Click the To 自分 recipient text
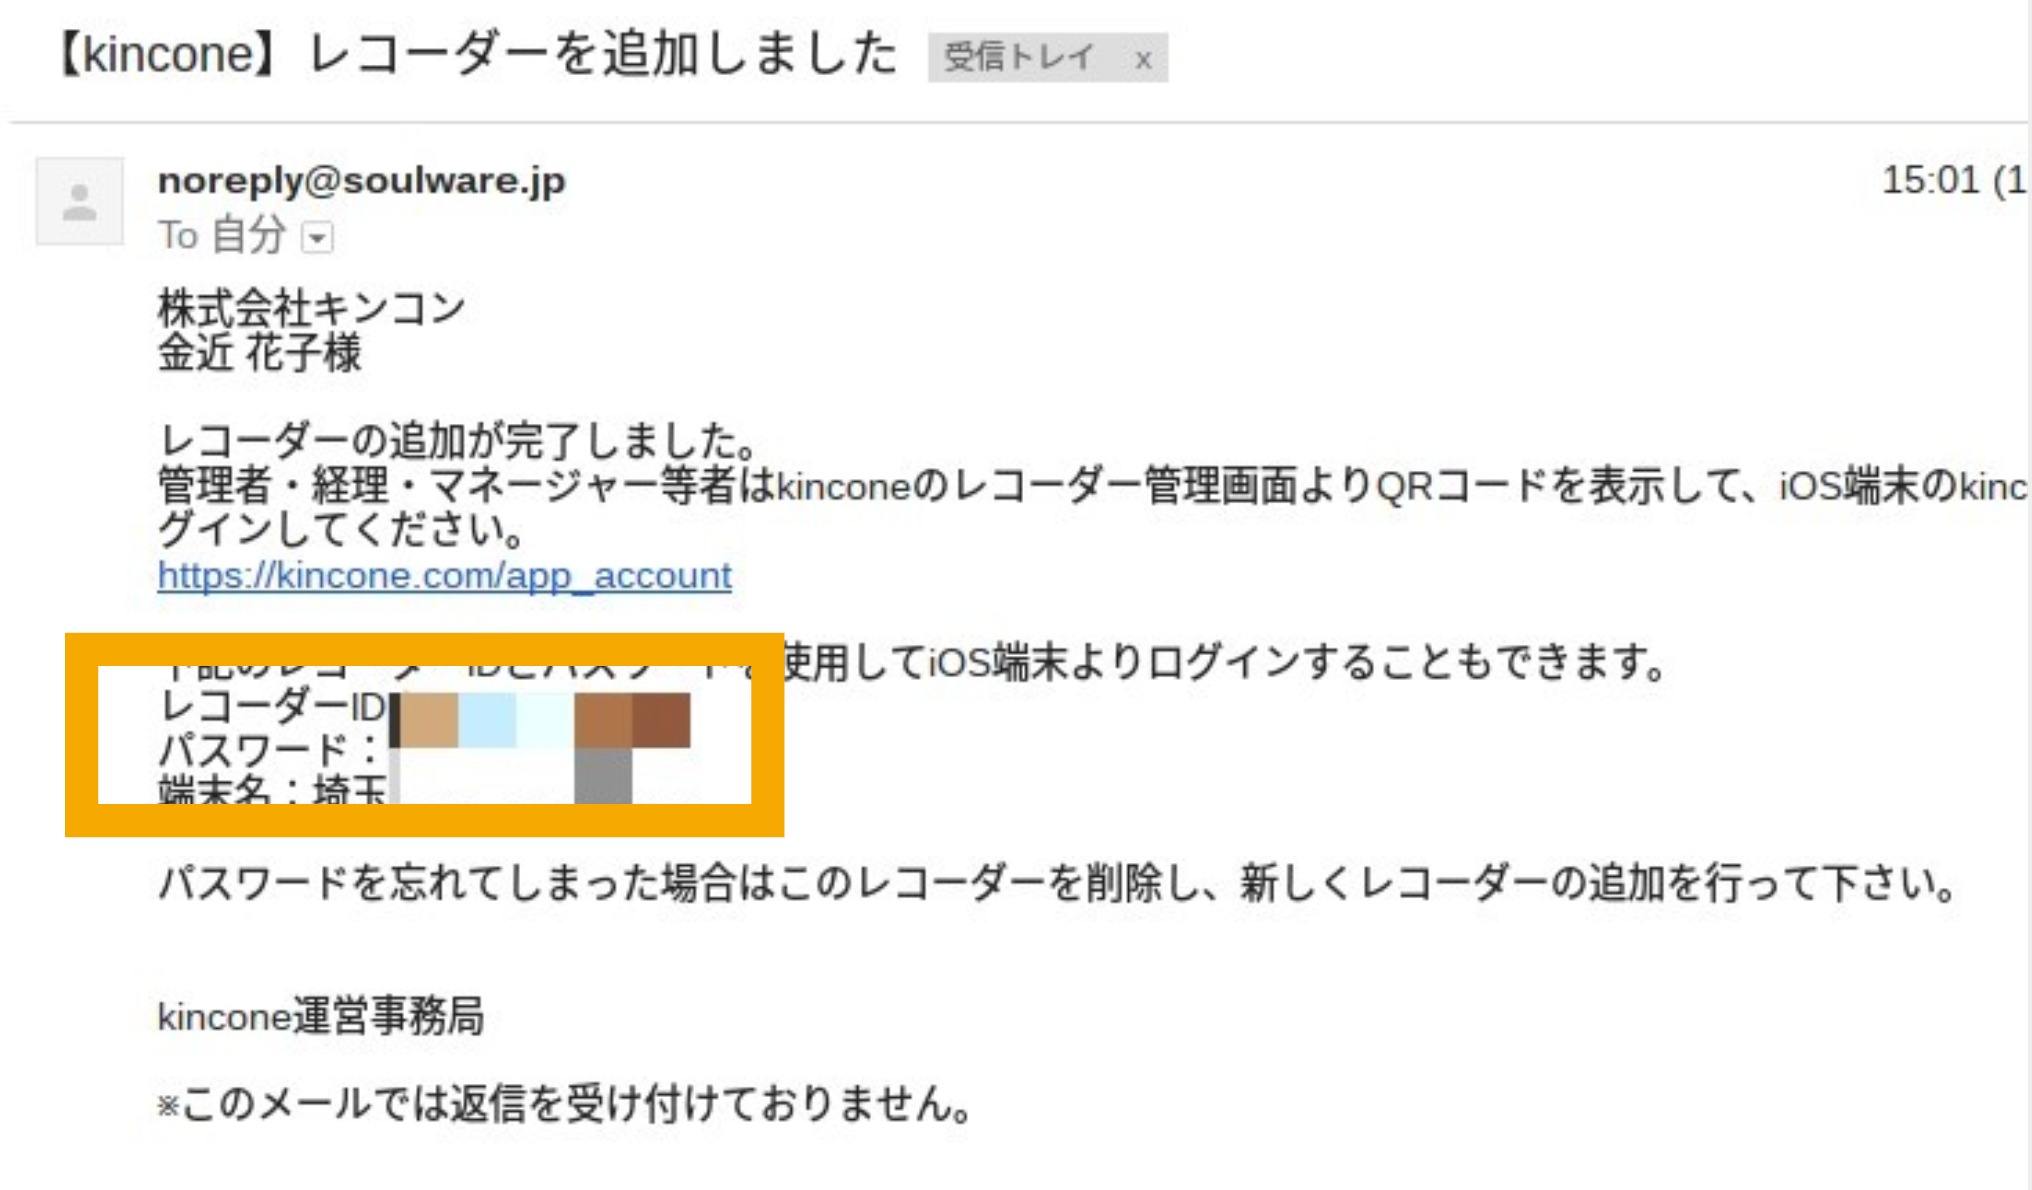 click(223, 236)
